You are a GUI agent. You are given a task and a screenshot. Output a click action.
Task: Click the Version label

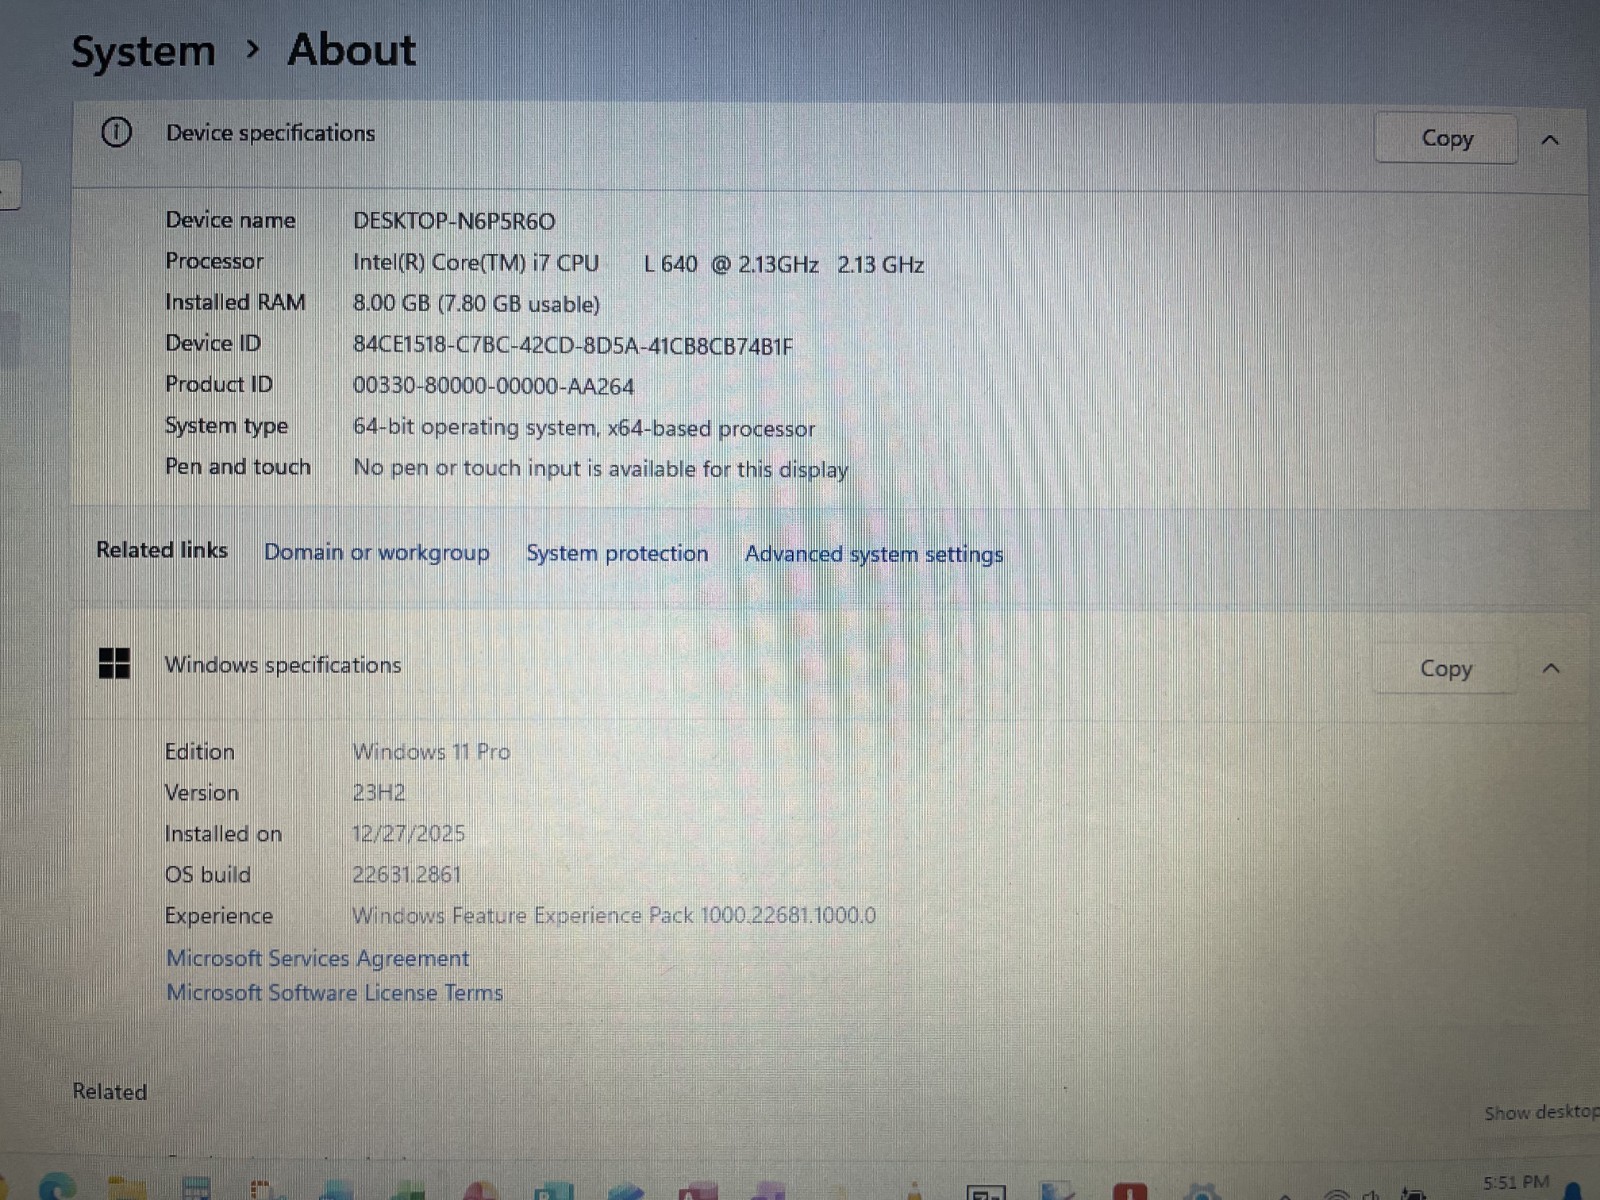pyautogui.click(x=201, y=792)
